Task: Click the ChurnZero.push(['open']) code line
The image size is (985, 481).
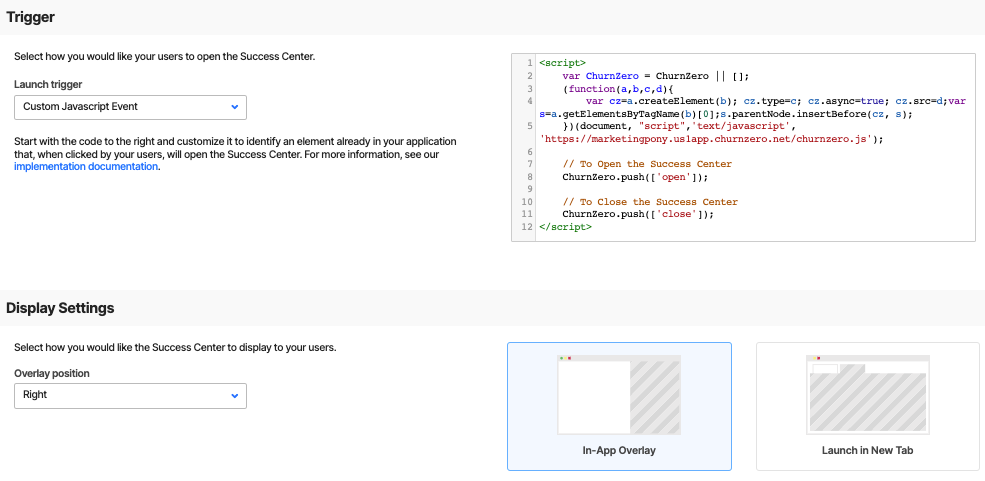Action: [x=635, y=177]
